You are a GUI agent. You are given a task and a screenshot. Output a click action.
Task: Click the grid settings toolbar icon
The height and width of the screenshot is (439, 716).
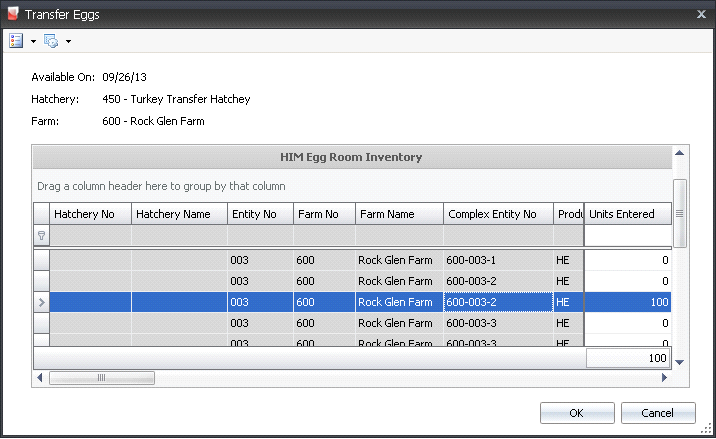51,41
